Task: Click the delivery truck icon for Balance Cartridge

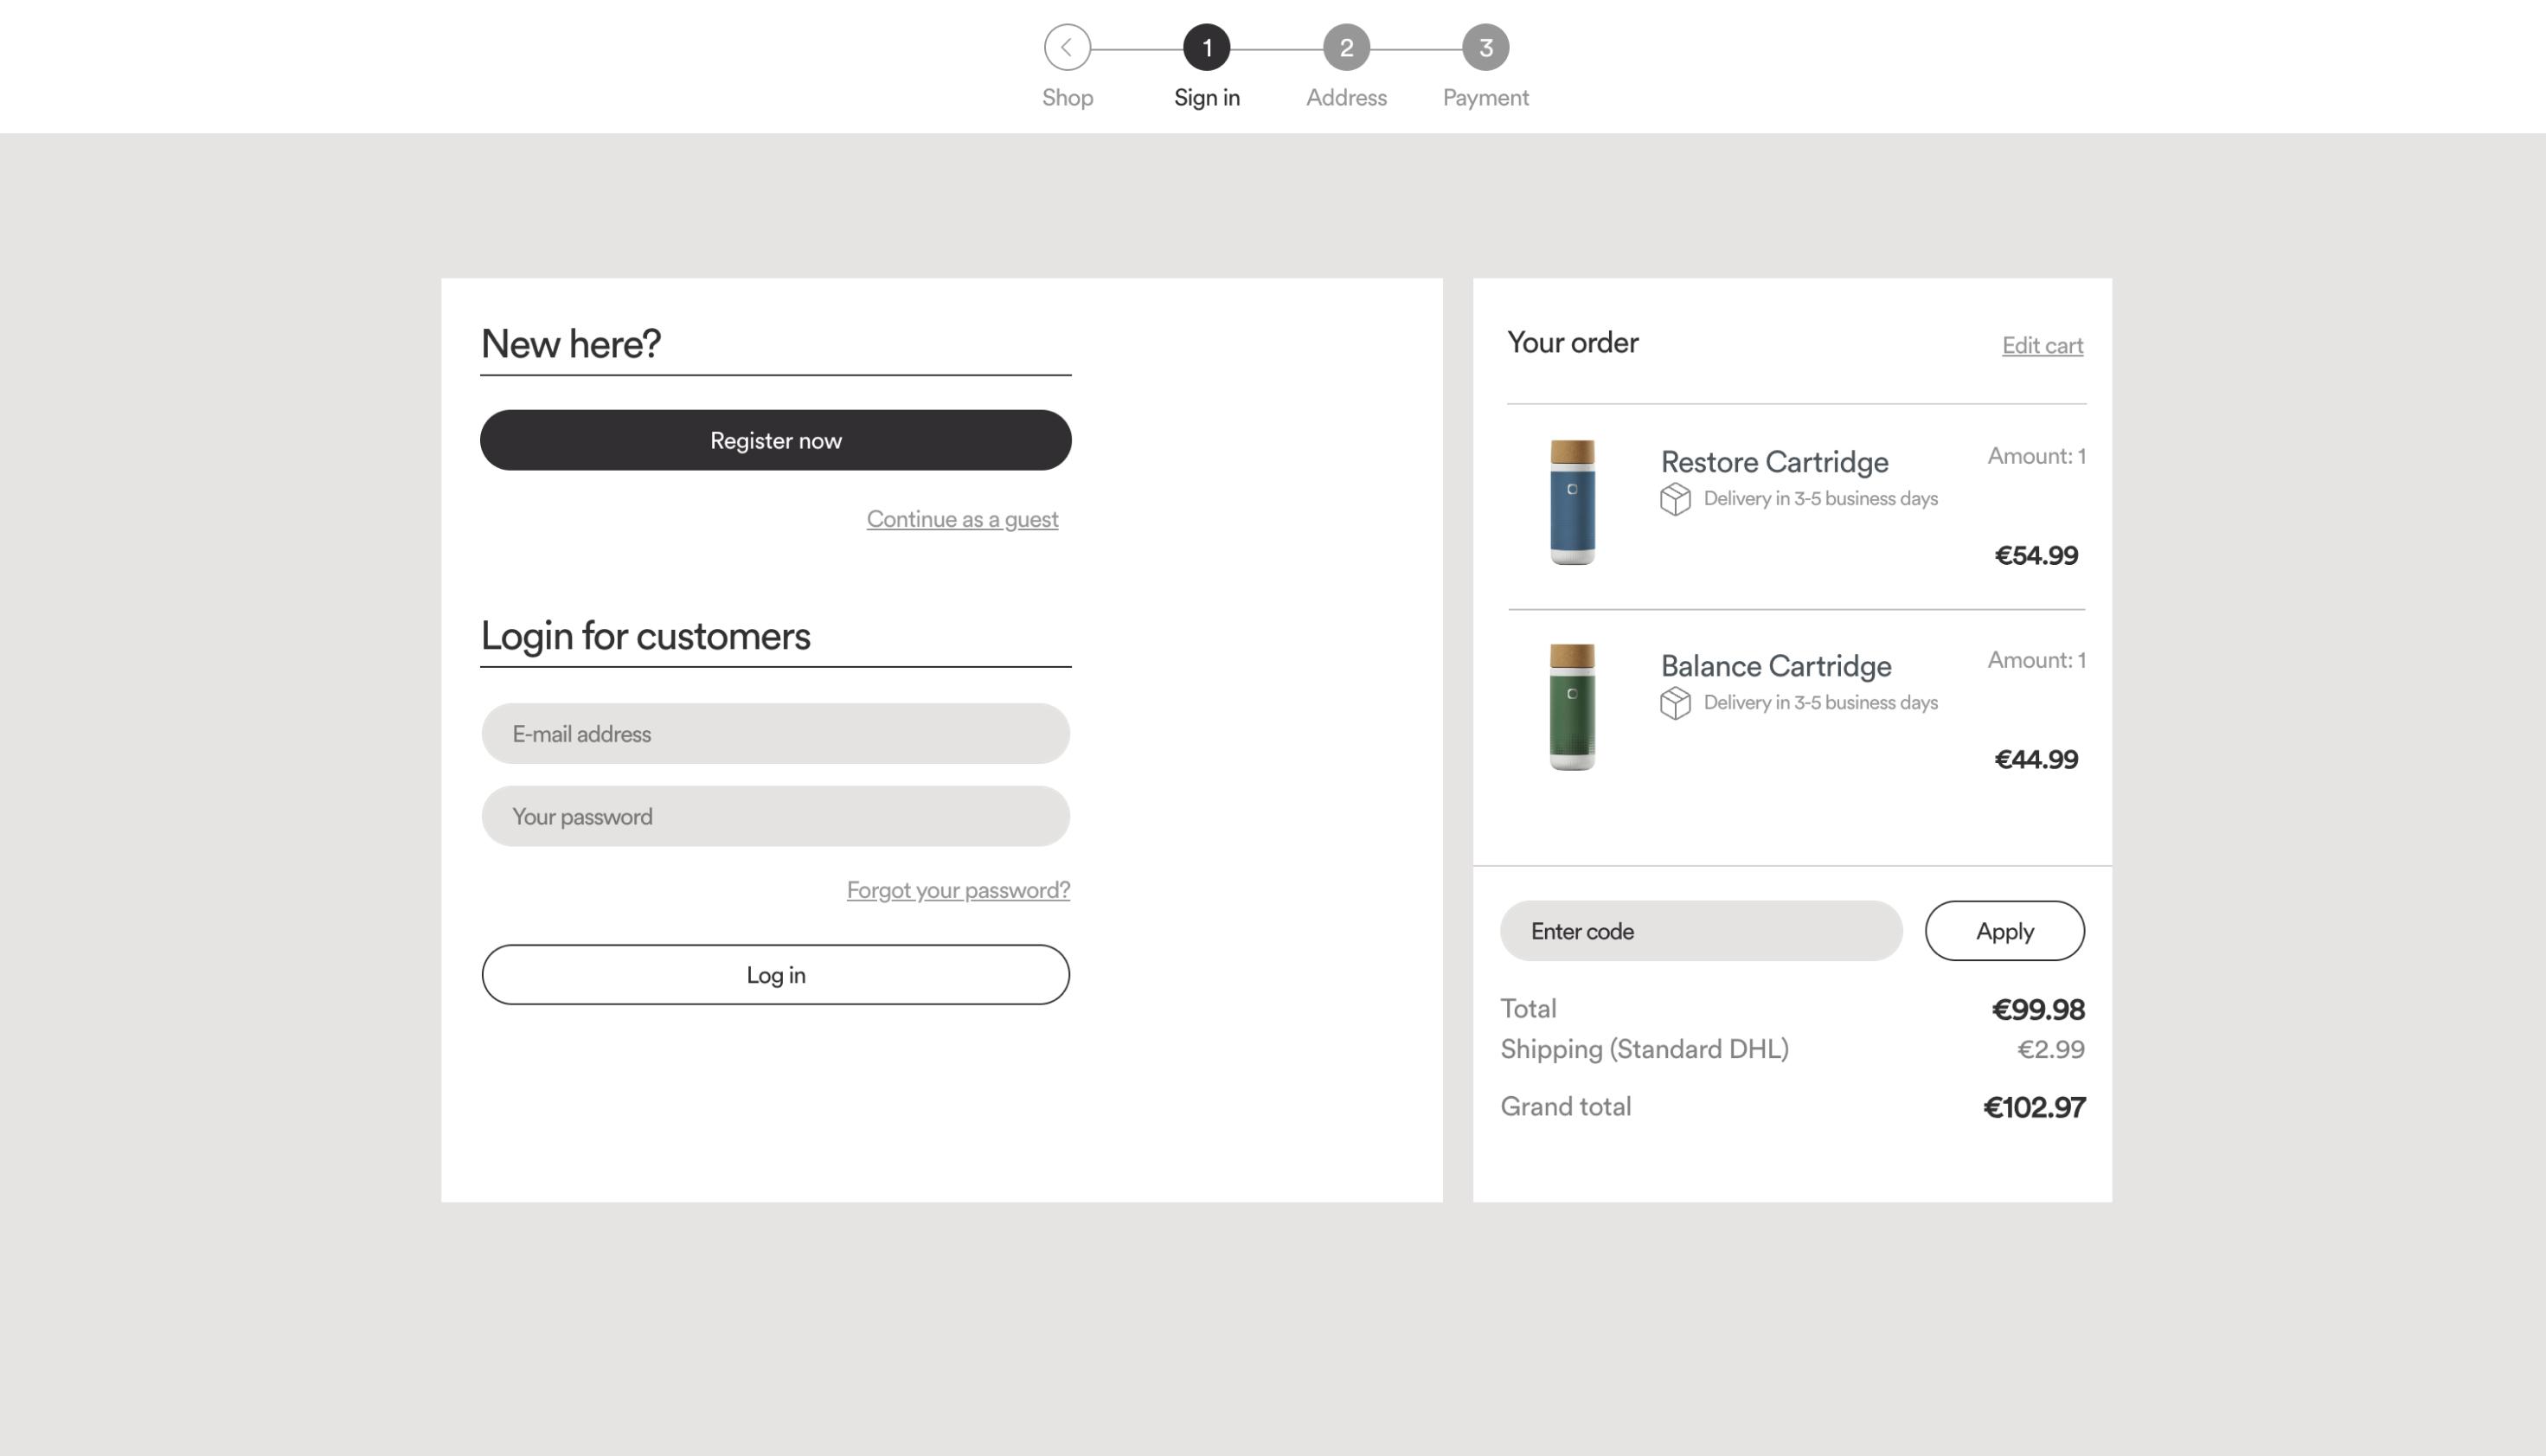Action: (x=1675, y=702)
